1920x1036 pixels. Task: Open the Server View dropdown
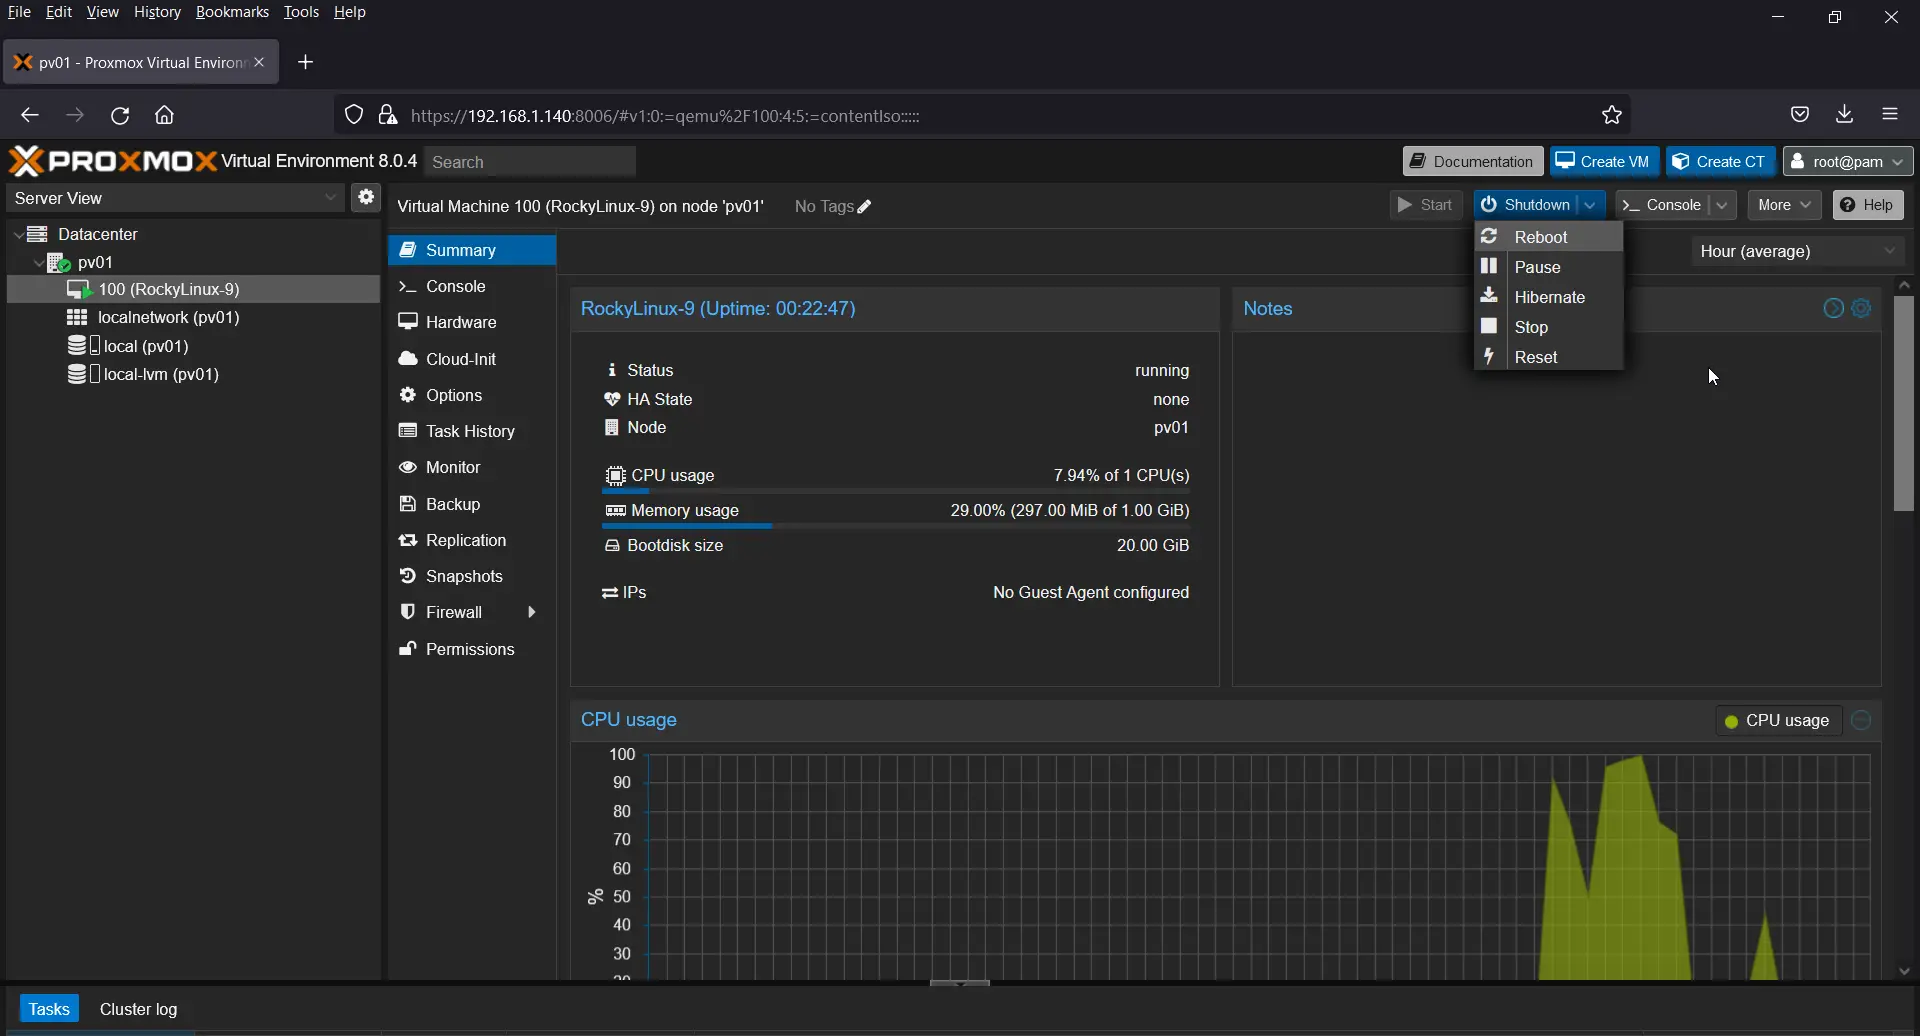[176, 198]
